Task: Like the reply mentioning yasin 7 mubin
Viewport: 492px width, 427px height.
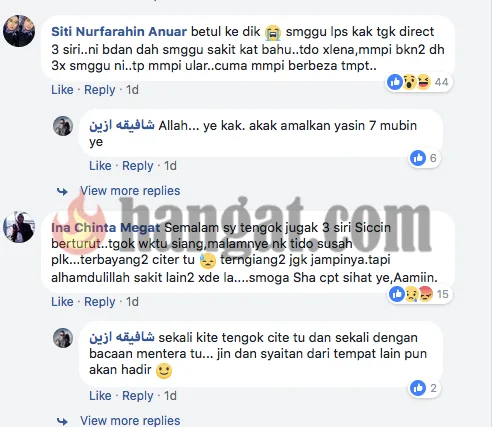Action: click(x=100, y=166)
